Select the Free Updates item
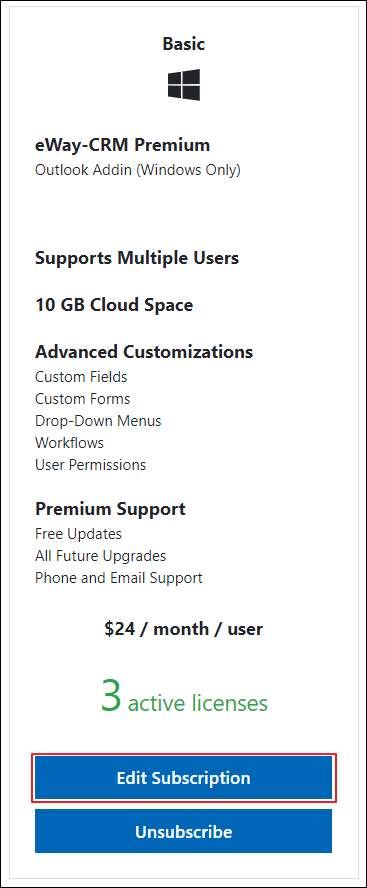The image size is (367, 888). click(78, 534)
